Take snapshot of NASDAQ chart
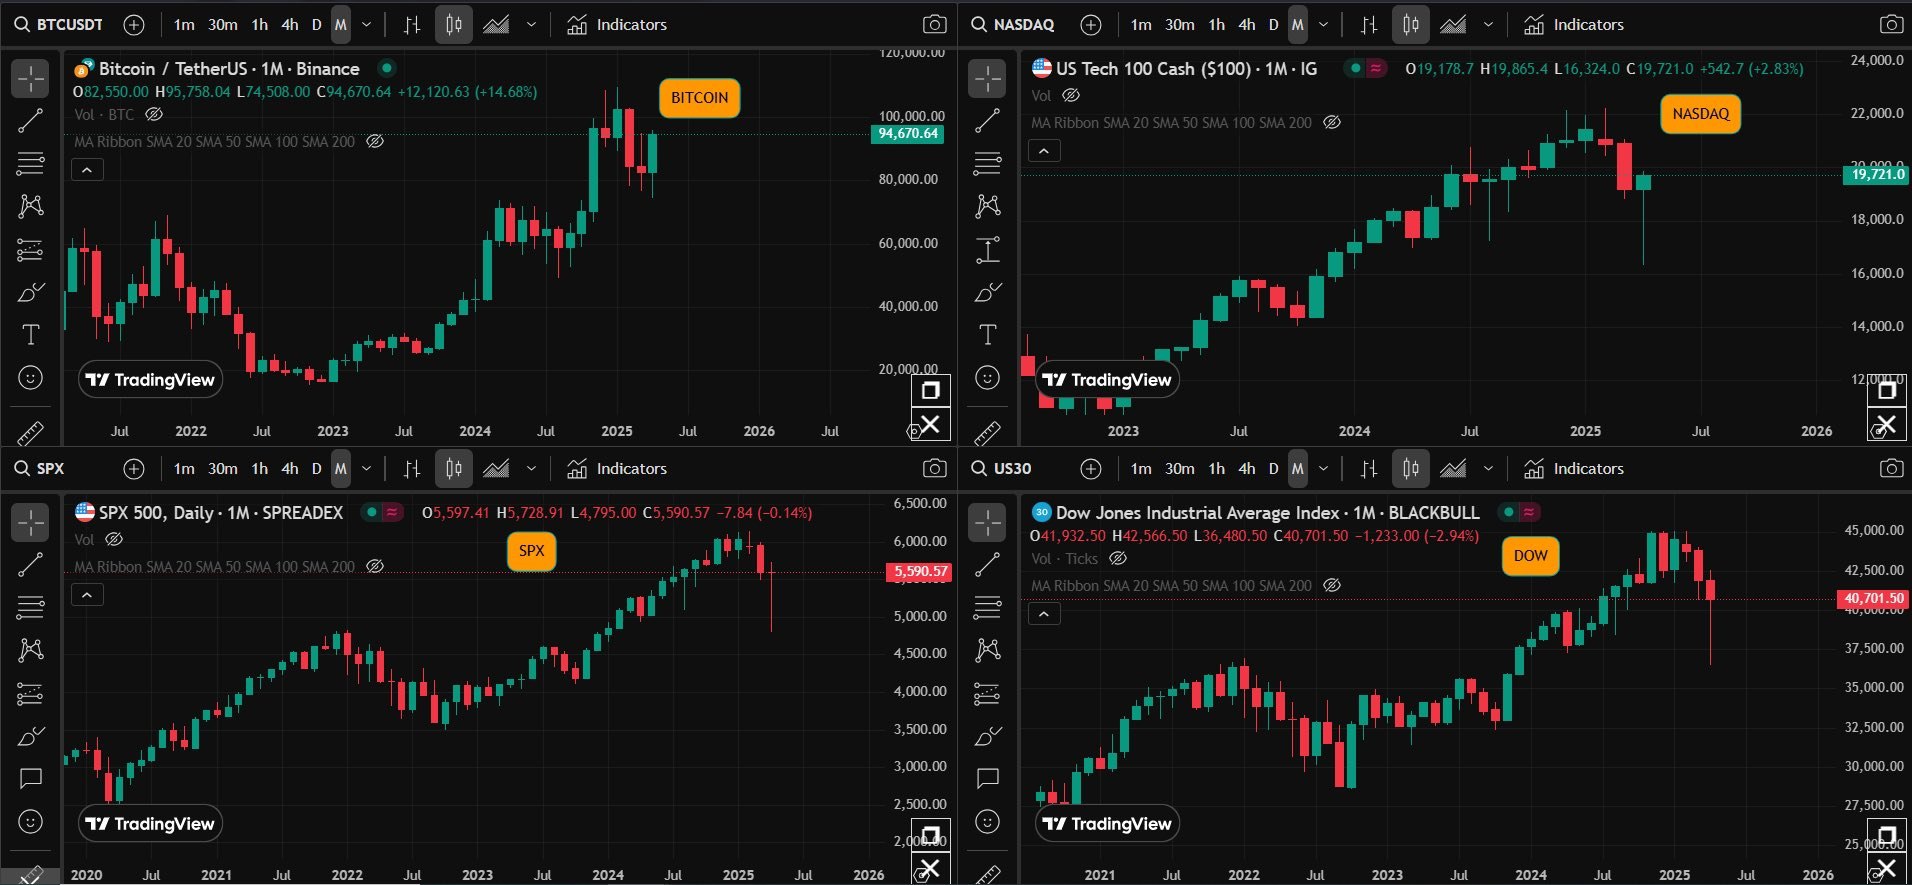This screenshot has height=885, width=1912. pos(1891,24)
